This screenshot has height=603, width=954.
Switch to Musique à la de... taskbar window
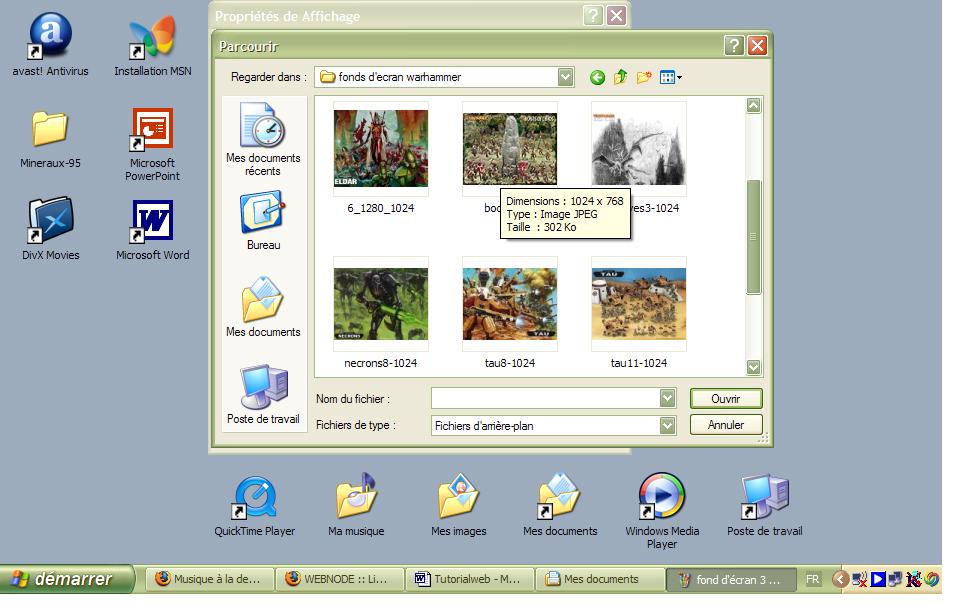pyautogui.click(x=210, y=579)
